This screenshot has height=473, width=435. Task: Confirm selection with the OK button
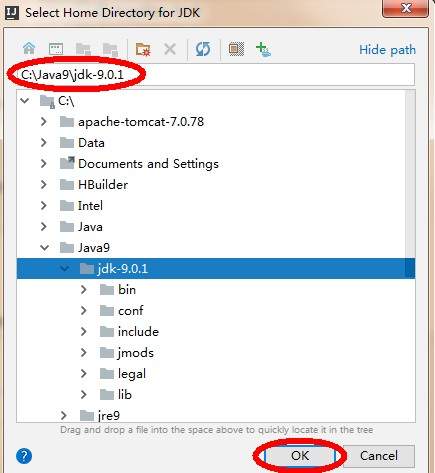pyautogui.click(x=300, y=456)
